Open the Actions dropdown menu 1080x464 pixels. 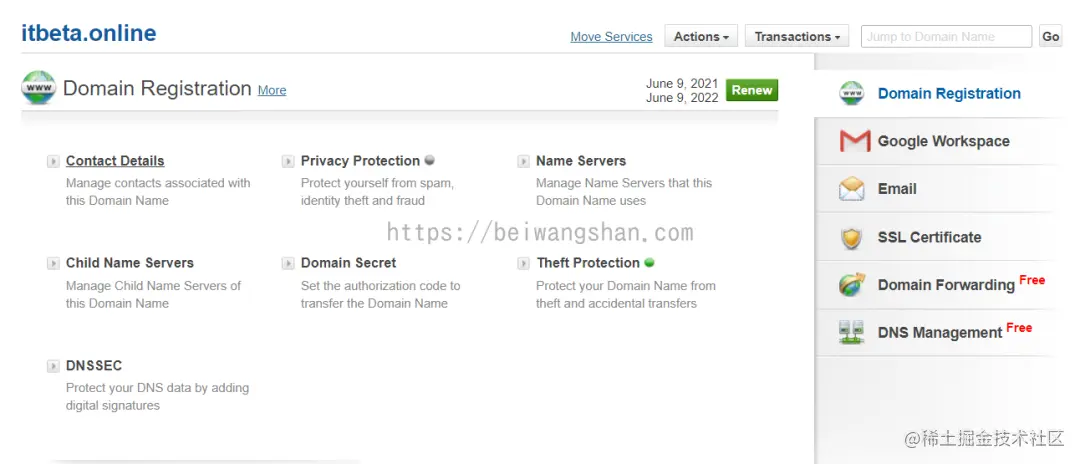pos(701,36)
